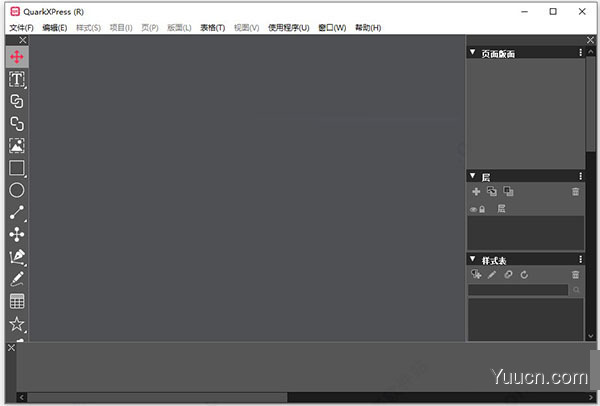Screen dimensions: 600x406
Task: Select the Oval Box tool
Action: (x=17, y=190)
